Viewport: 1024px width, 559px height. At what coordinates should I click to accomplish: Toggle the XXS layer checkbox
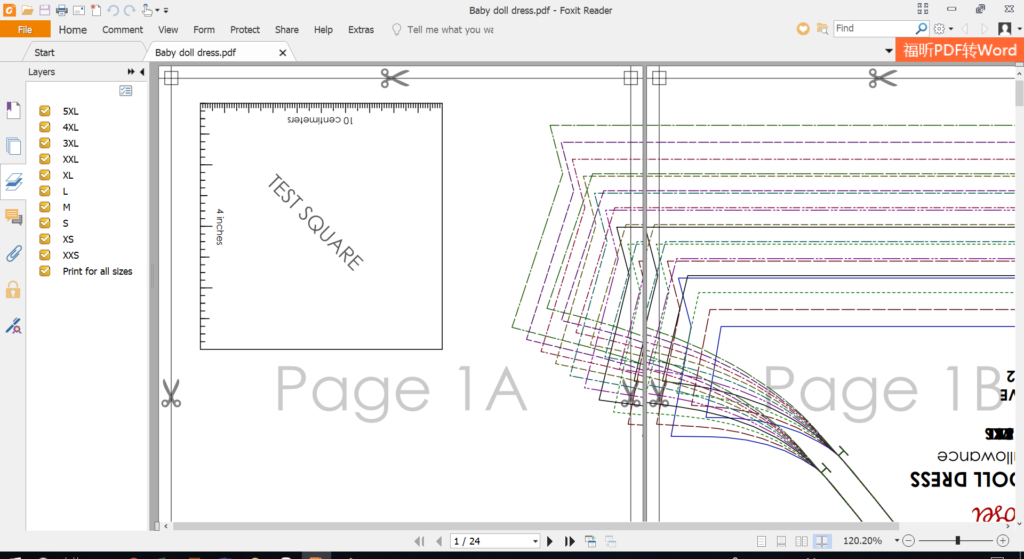(x=44, y=255)
